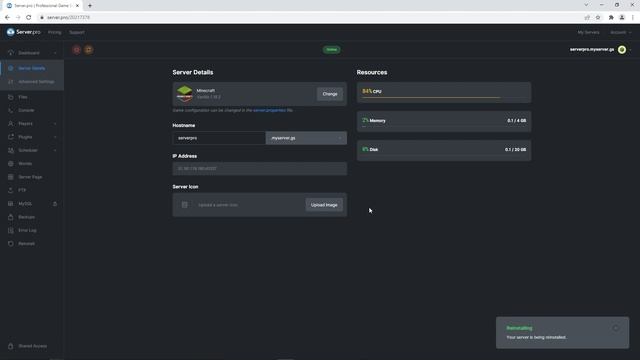Click the '0.1 / 20 GB' disk value
The image size is (640, 360).
click(515, 150)
